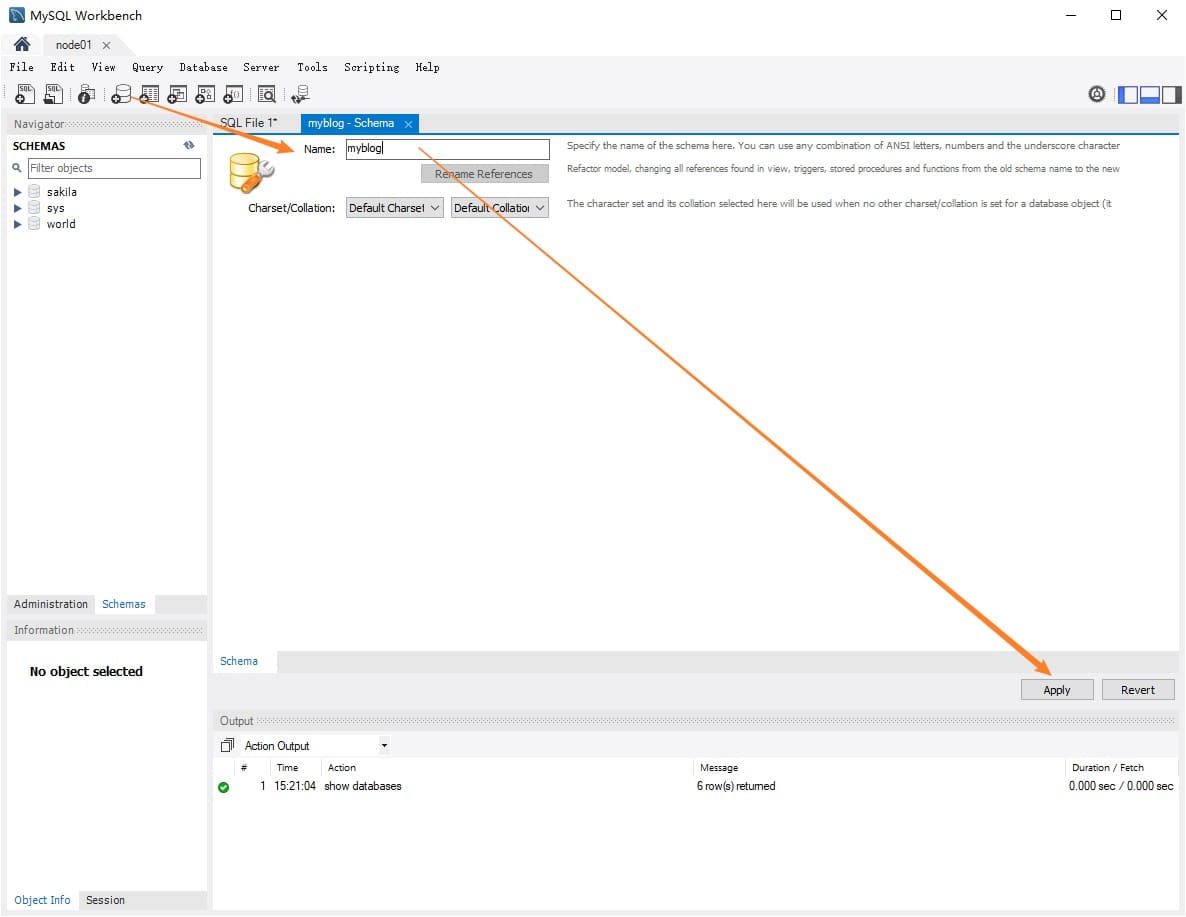1186x917 pixels.
Task: Click the create new table icon
Action: click(x=150, y=94)
